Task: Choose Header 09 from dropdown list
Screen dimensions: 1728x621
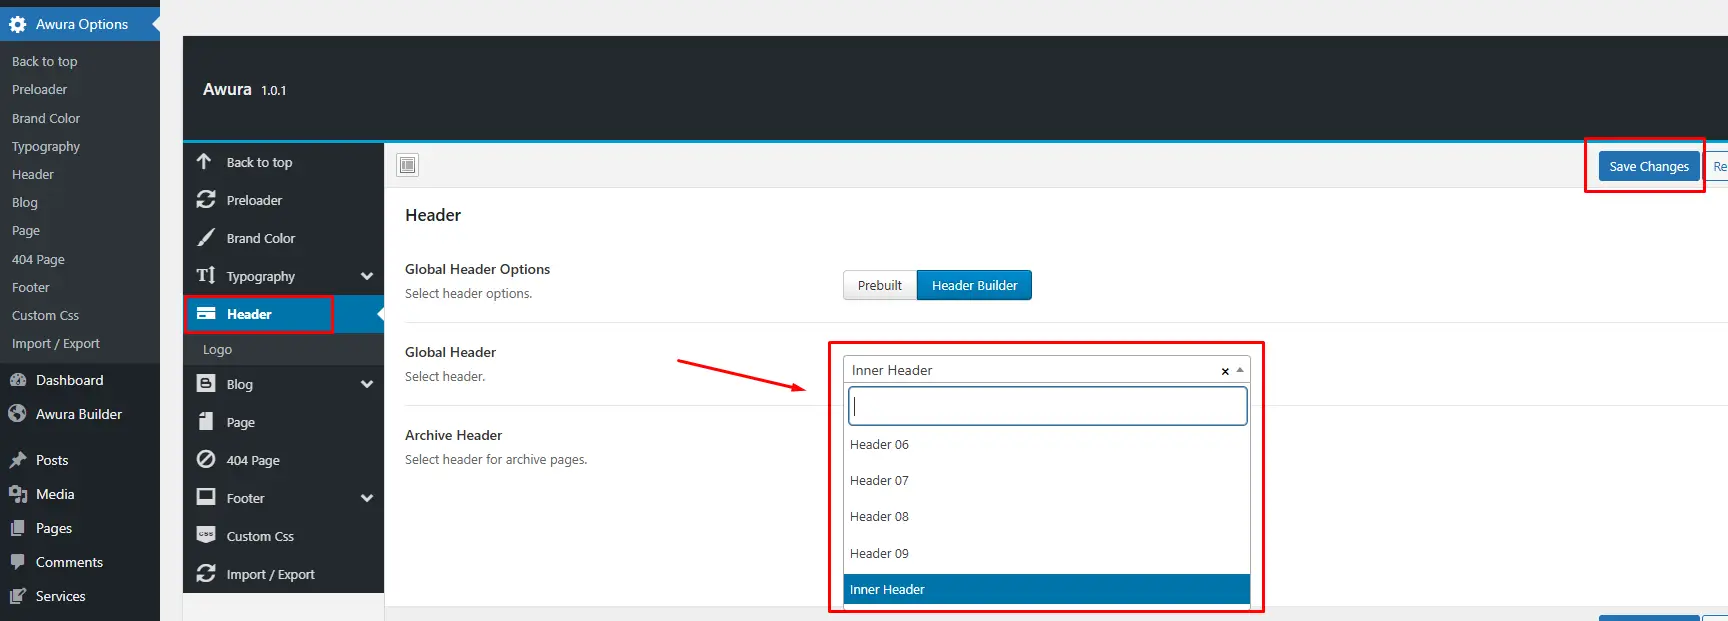Action: coord(1047,553)
